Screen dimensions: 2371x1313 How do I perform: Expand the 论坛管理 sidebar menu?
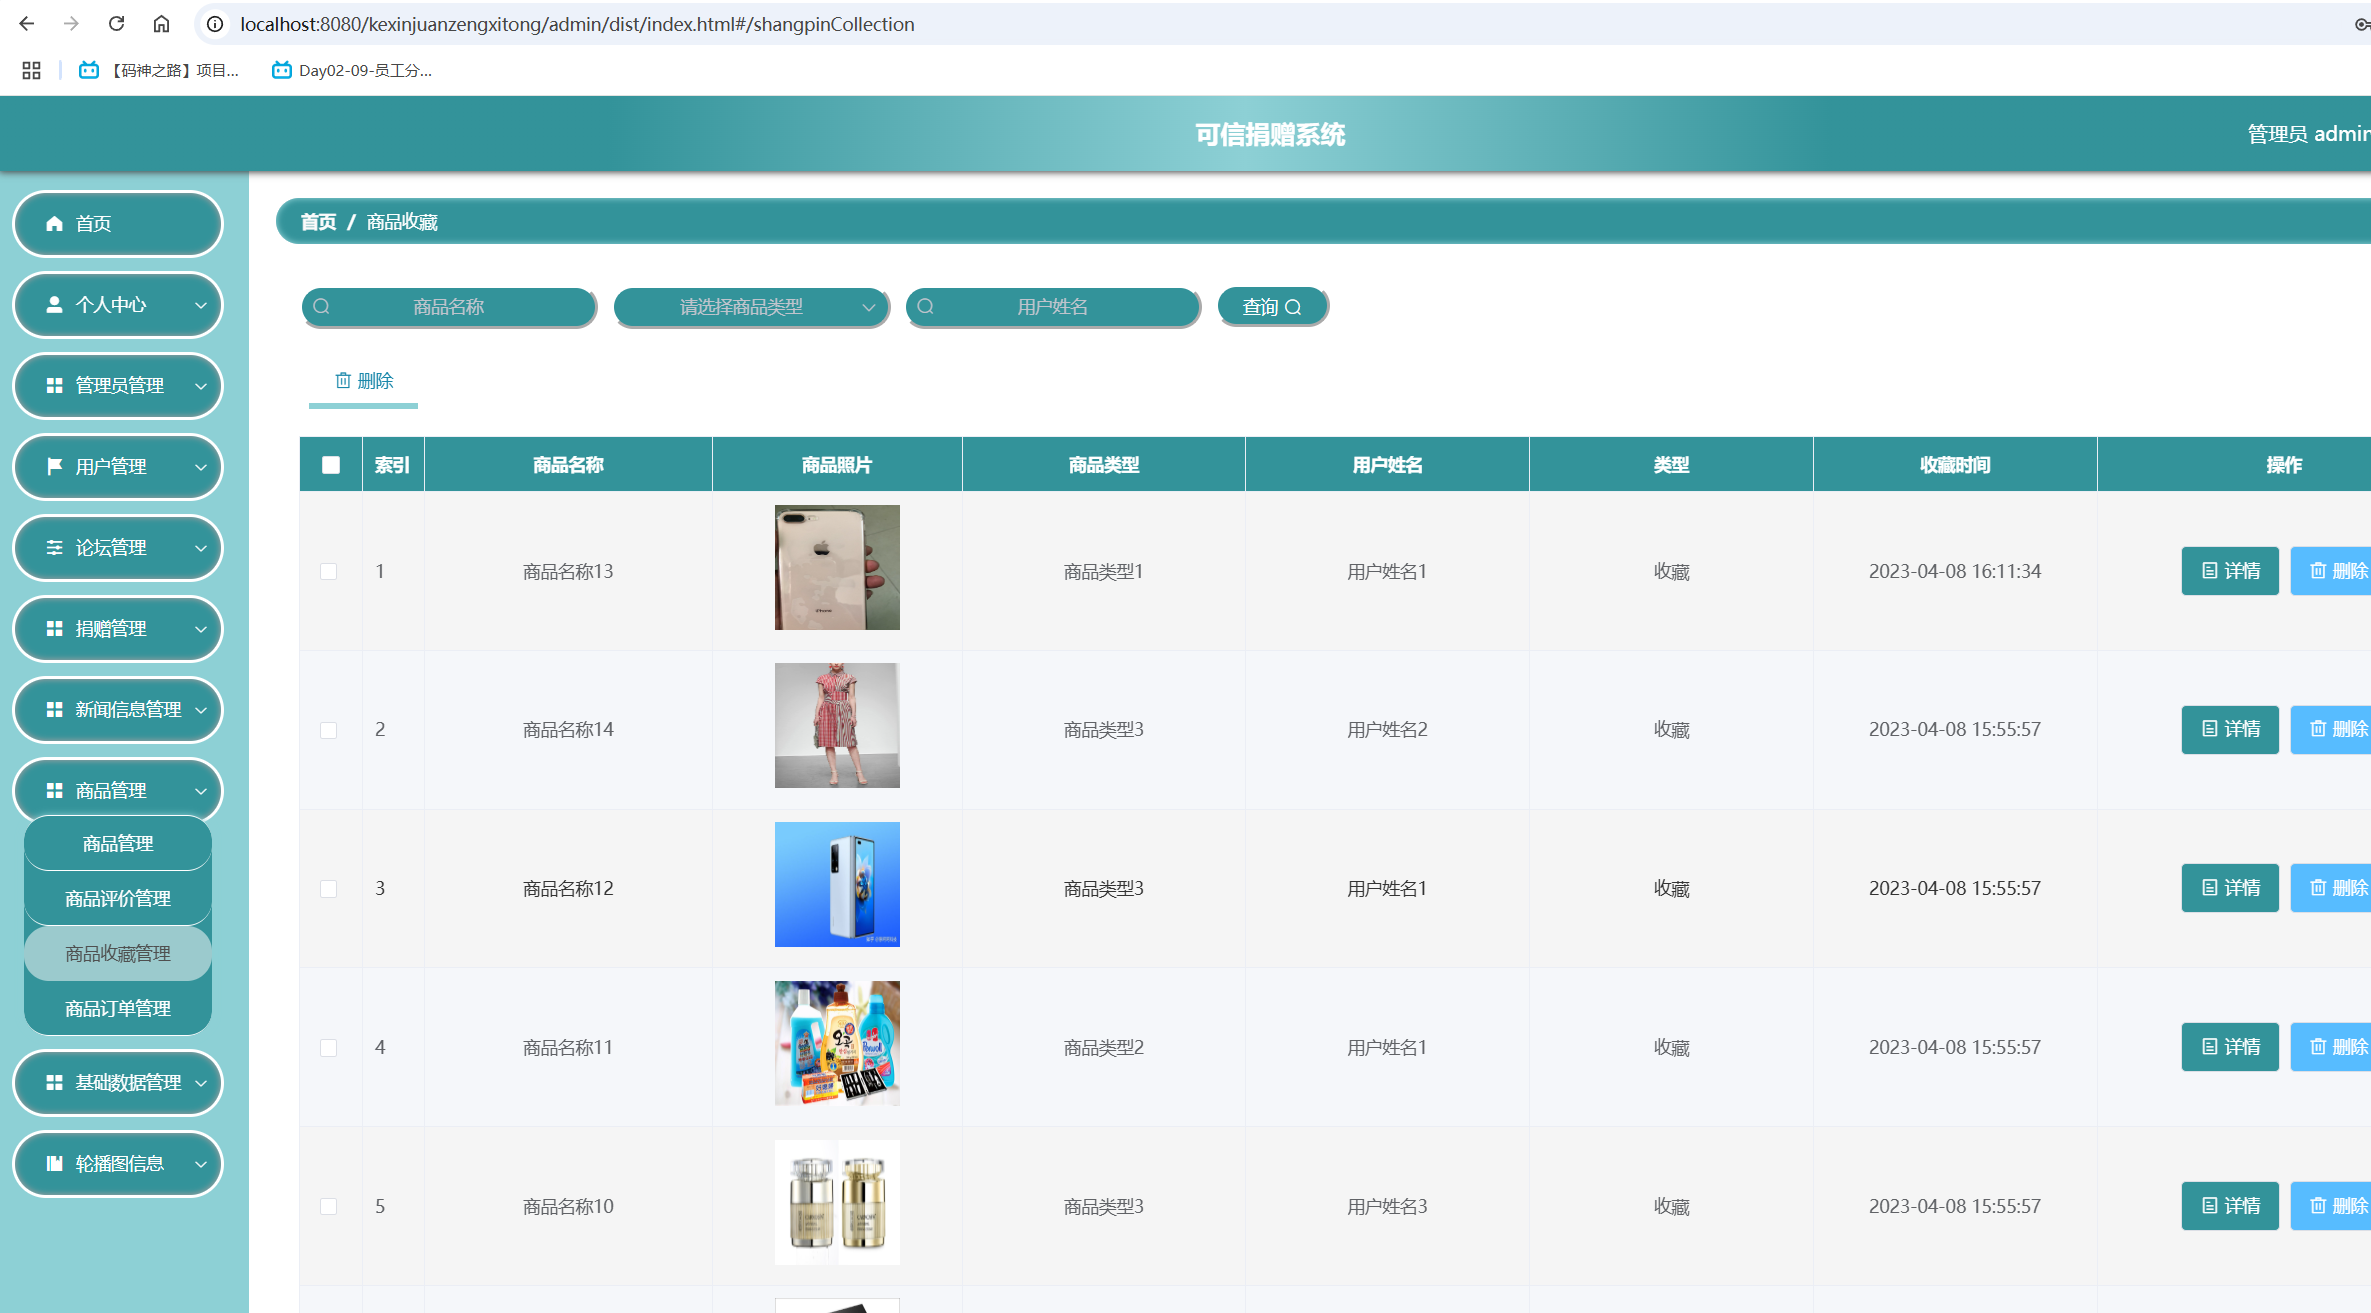[118, 548]
